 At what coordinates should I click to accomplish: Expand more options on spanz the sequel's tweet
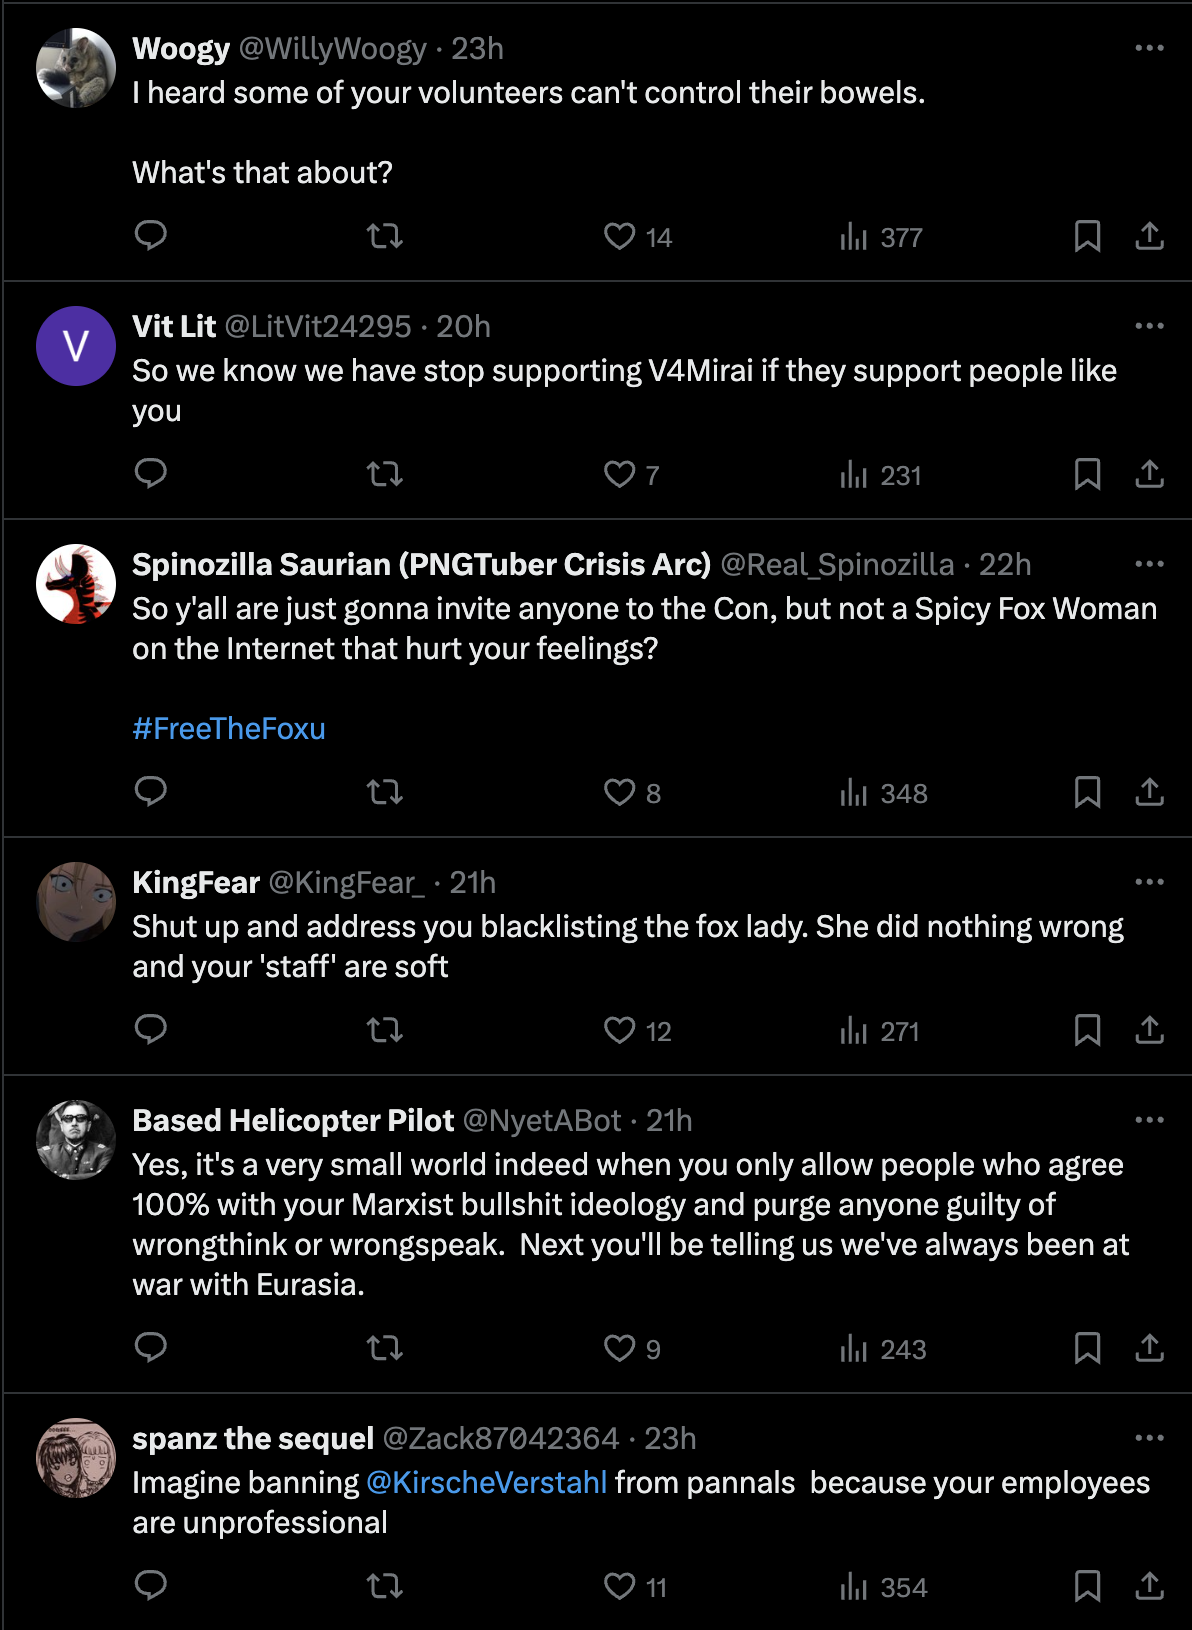tap(1149, 1438)
